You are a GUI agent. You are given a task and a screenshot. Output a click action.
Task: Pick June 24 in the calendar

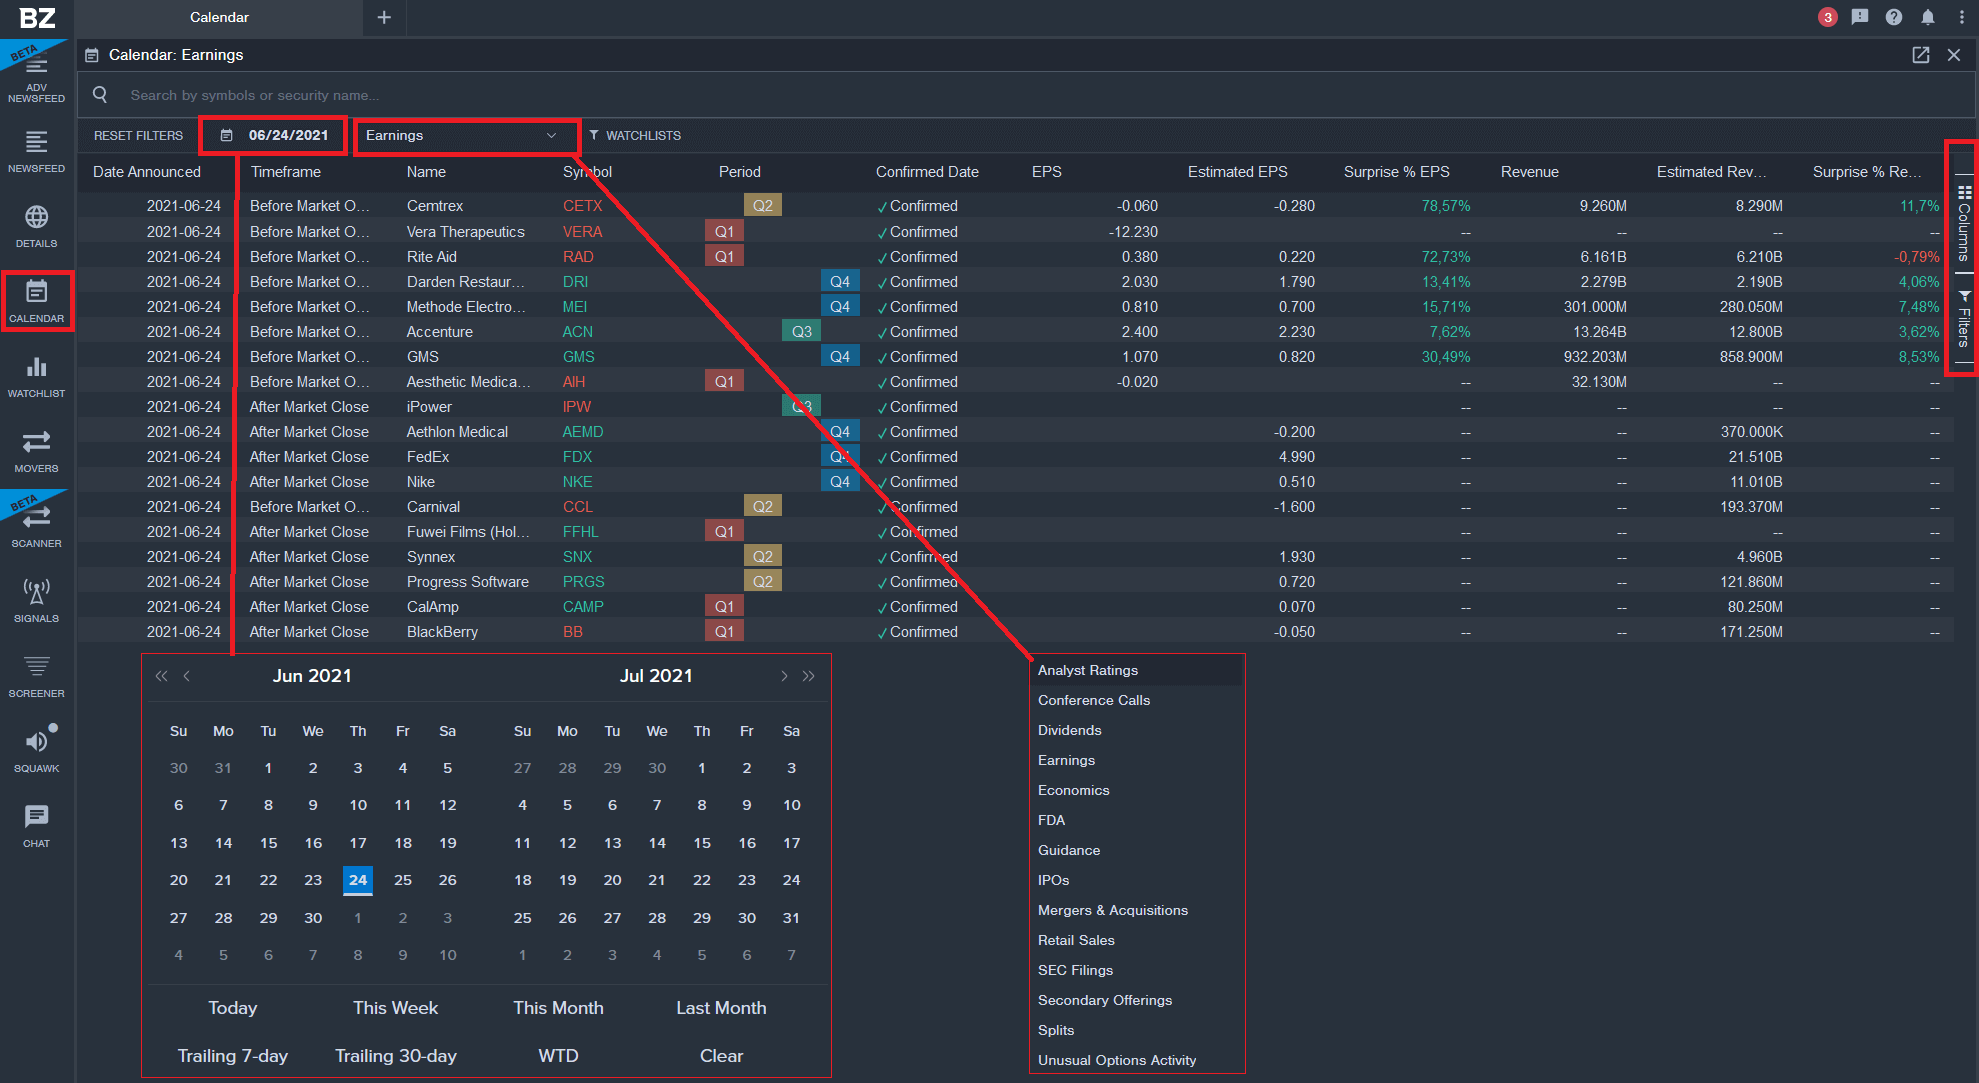coord(358,880)
